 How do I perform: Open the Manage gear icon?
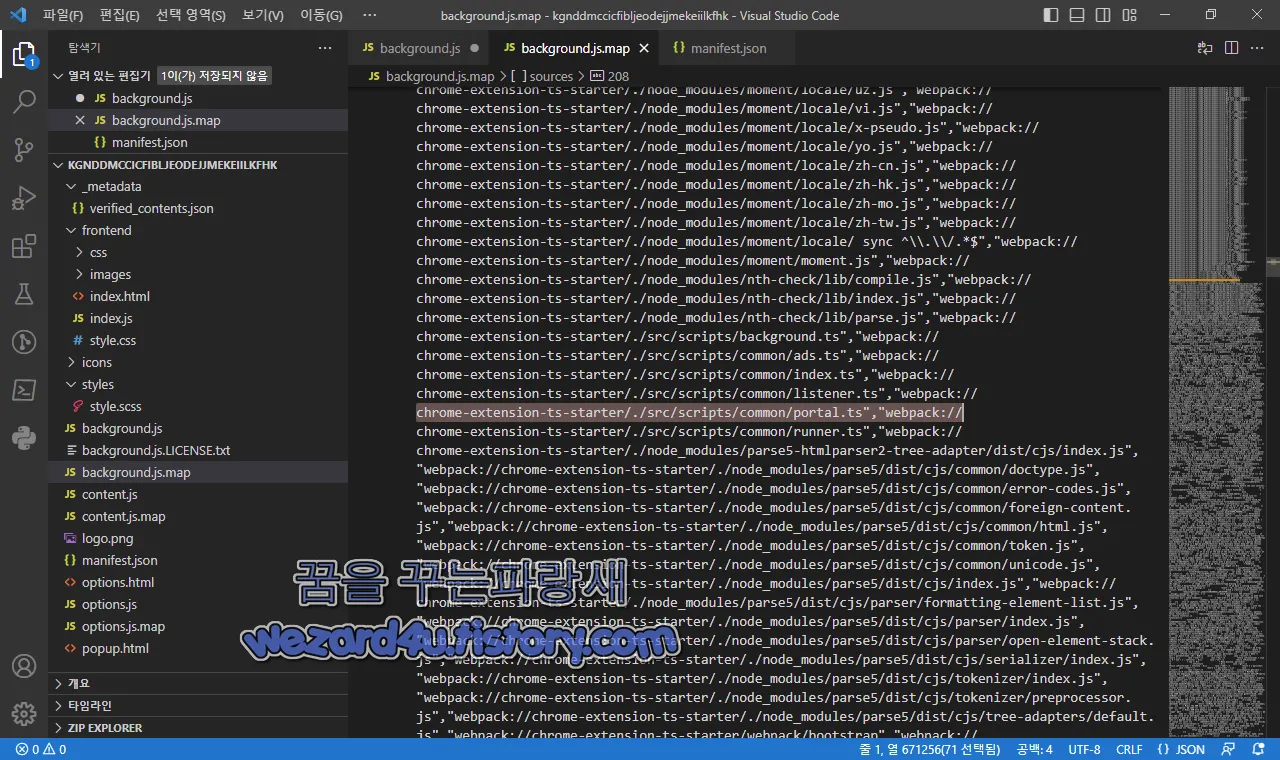pyautogui.click(x=24, y=714)
